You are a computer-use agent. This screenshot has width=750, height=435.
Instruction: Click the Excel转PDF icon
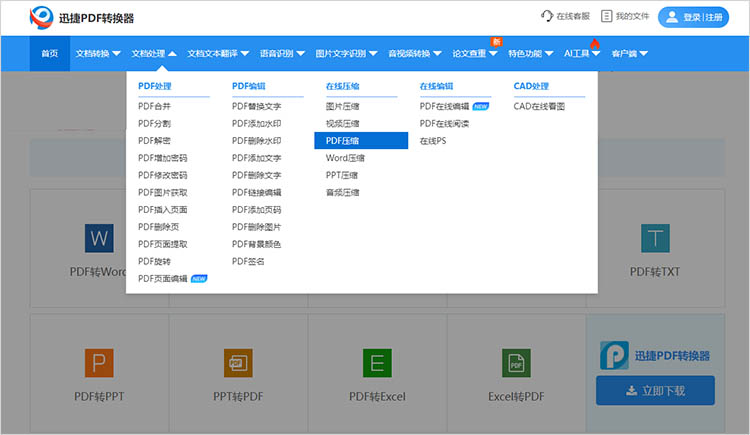[x=516, y=363]
